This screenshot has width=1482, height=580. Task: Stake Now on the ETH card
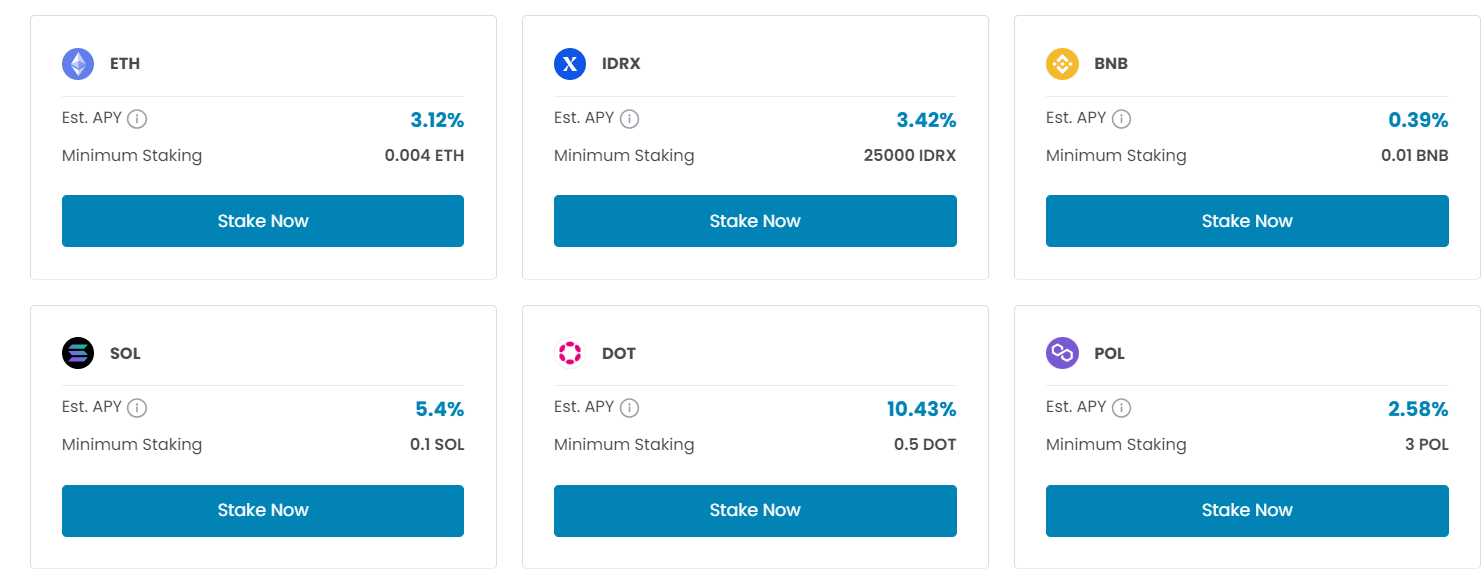263,221
